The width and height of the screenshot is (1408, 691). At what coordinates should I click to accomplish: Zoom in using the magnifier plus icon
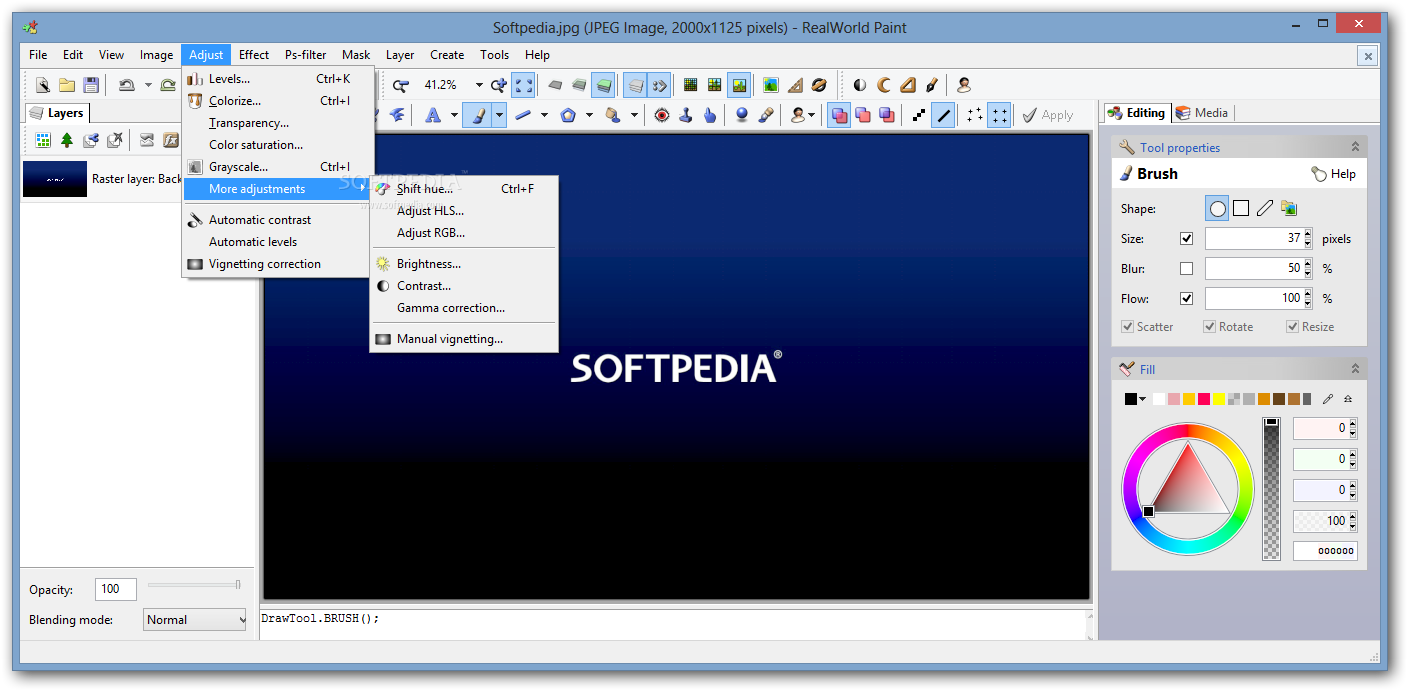point(498,85)
